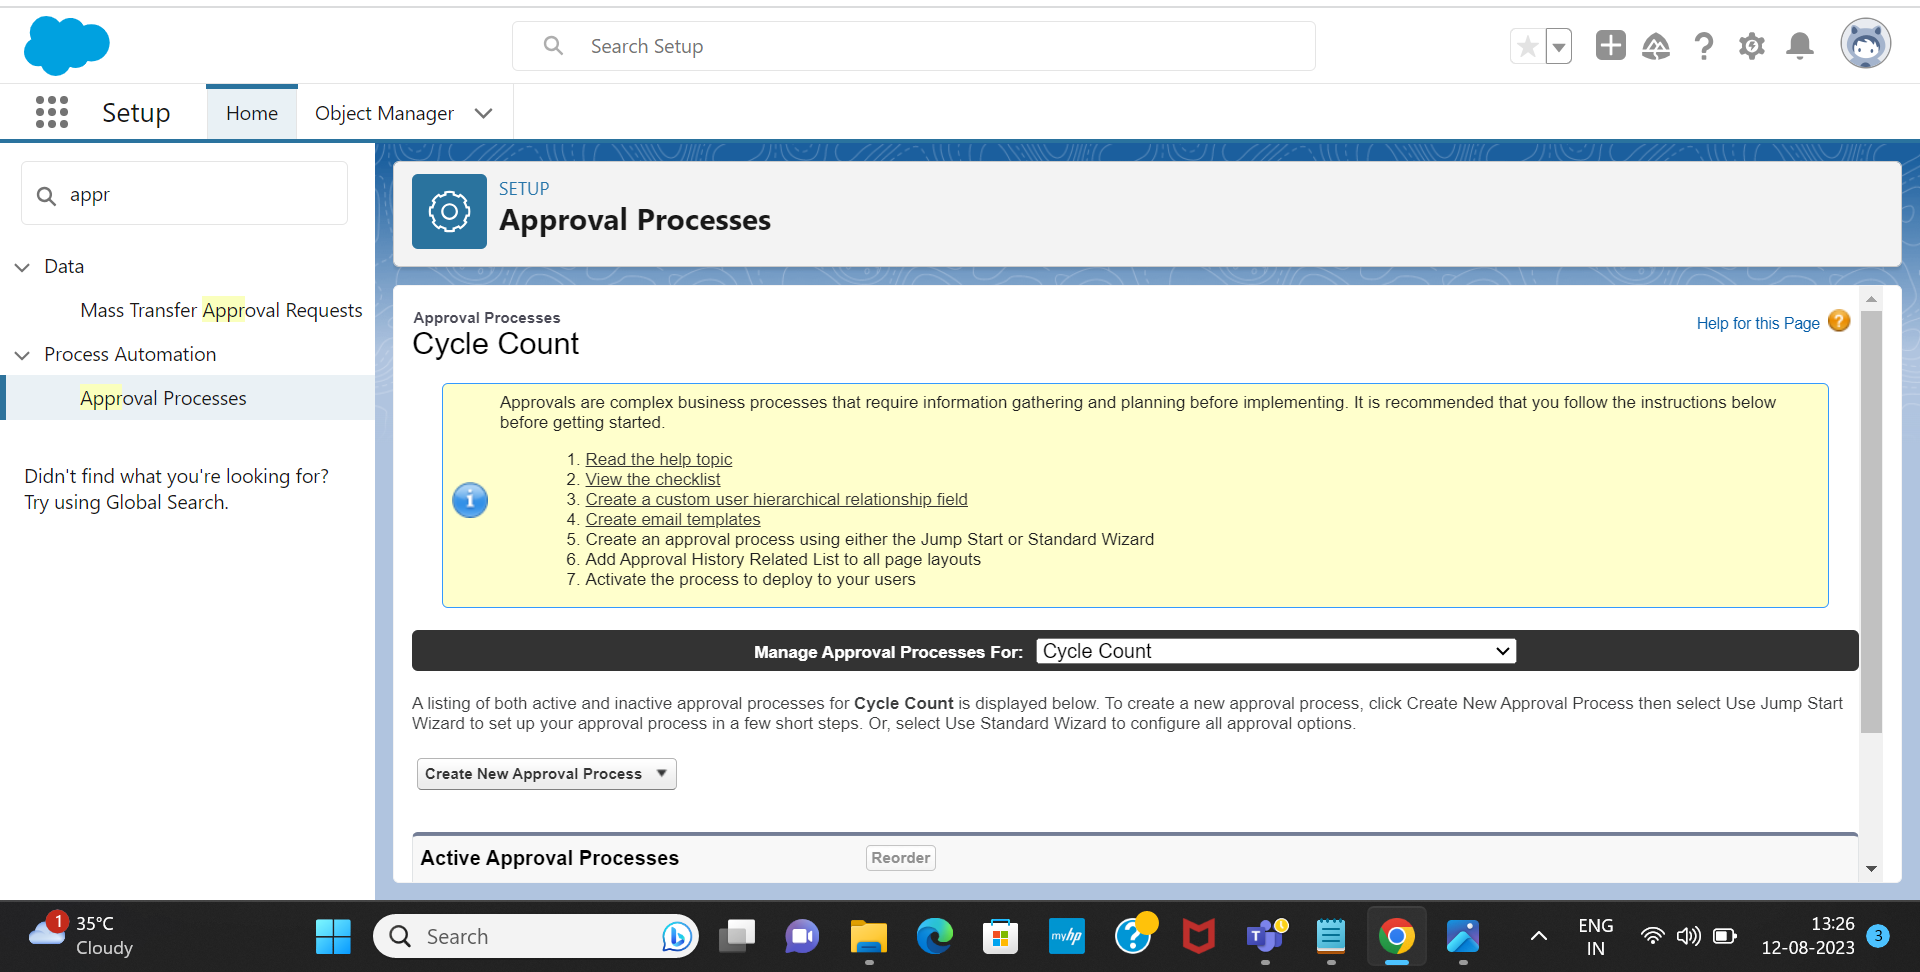
Task: Open the Windows Start menu
Action: tap(333, 937)
